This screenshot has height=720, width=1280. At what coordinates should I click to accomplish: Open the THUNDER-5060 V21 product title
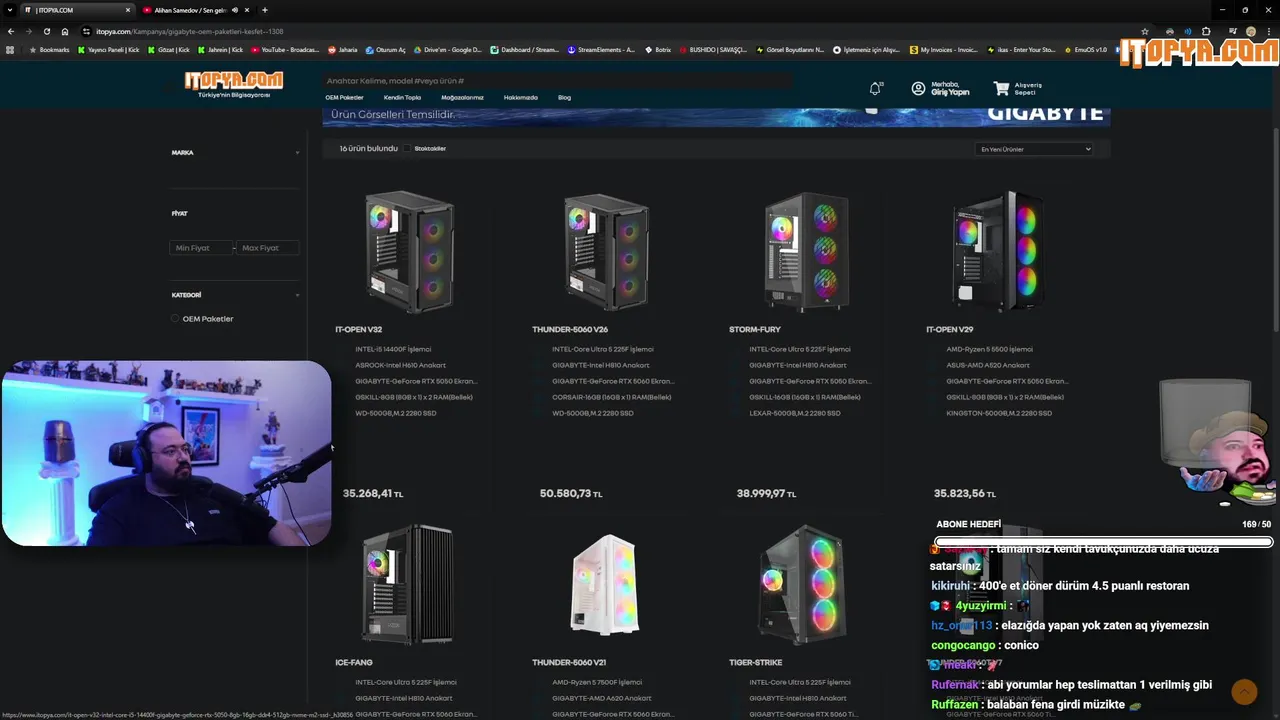pyautogui.click(x=569, y=662)
